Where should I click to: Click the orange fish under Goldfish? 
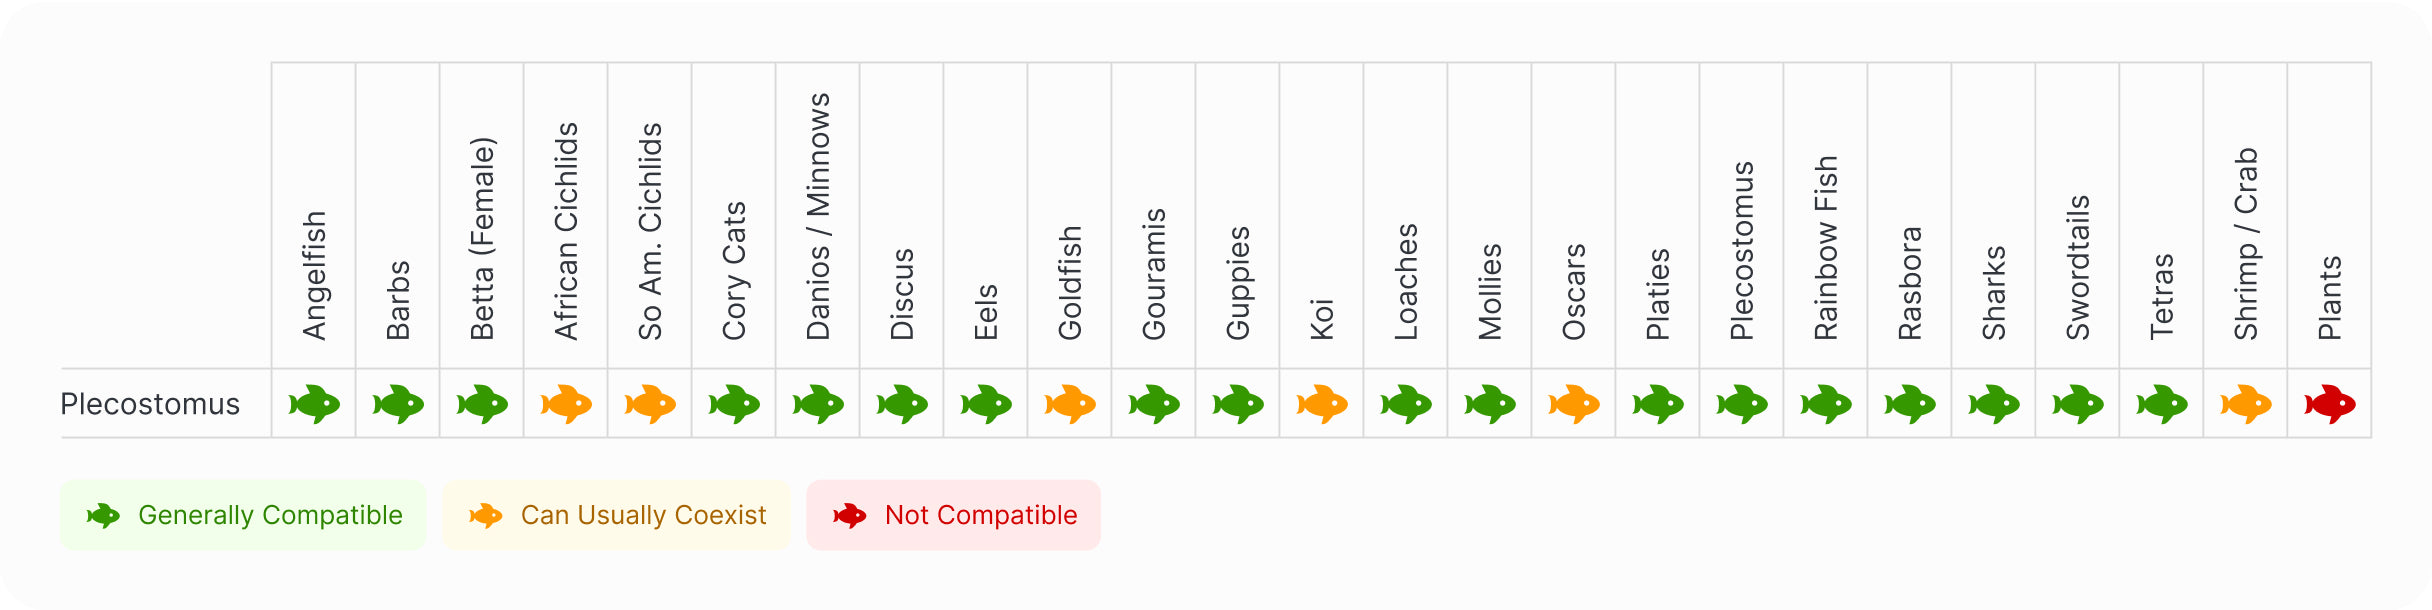click(x=1070, y=404)
